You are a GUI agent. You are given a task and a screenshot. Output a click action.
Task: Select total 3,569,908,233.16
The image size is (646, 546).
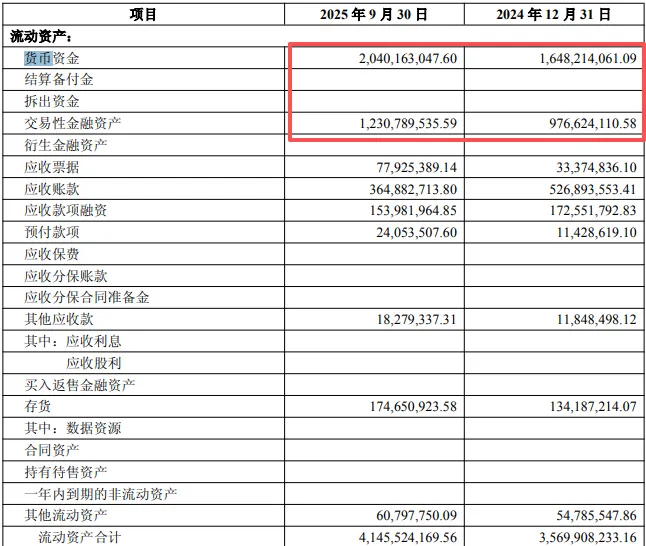[x=588, y=537]
